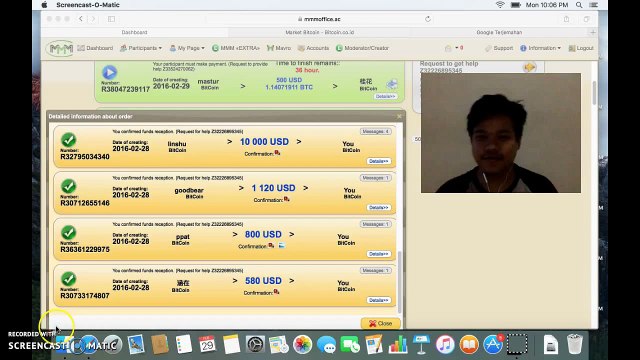Click Details on the 1 120 USD order
Image resolution: width=640 pixels, height=360 pixels.
[378, 208]
